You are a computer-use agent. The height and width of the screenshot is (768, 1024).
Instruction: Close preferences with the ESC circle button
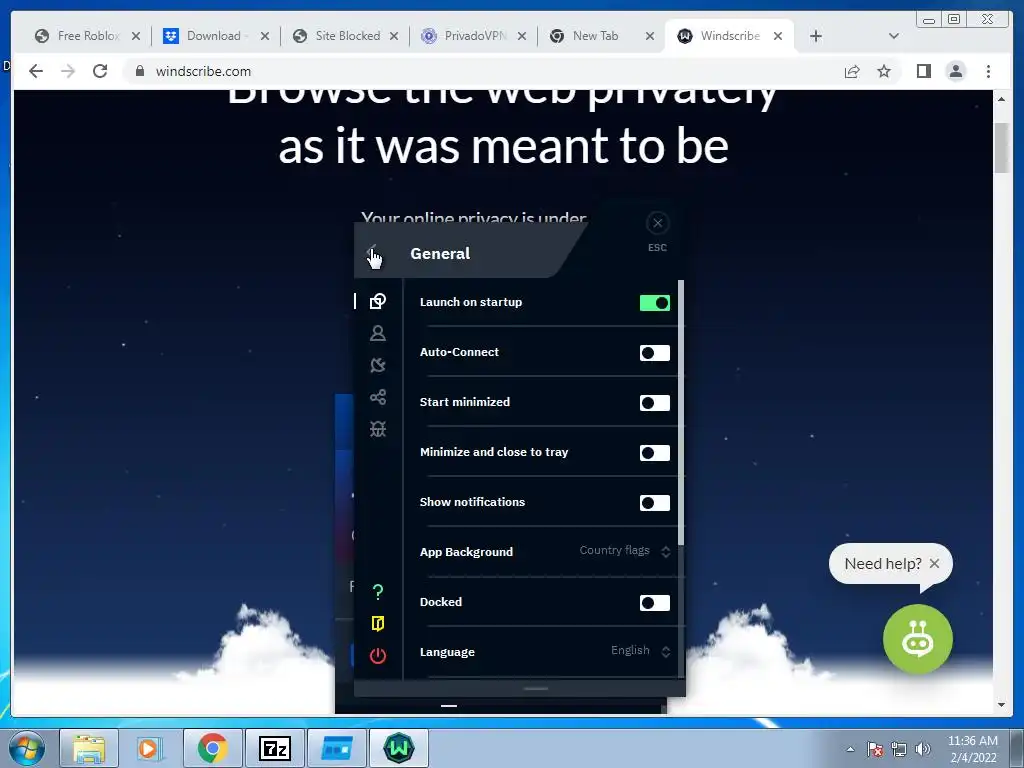[657, 223]
